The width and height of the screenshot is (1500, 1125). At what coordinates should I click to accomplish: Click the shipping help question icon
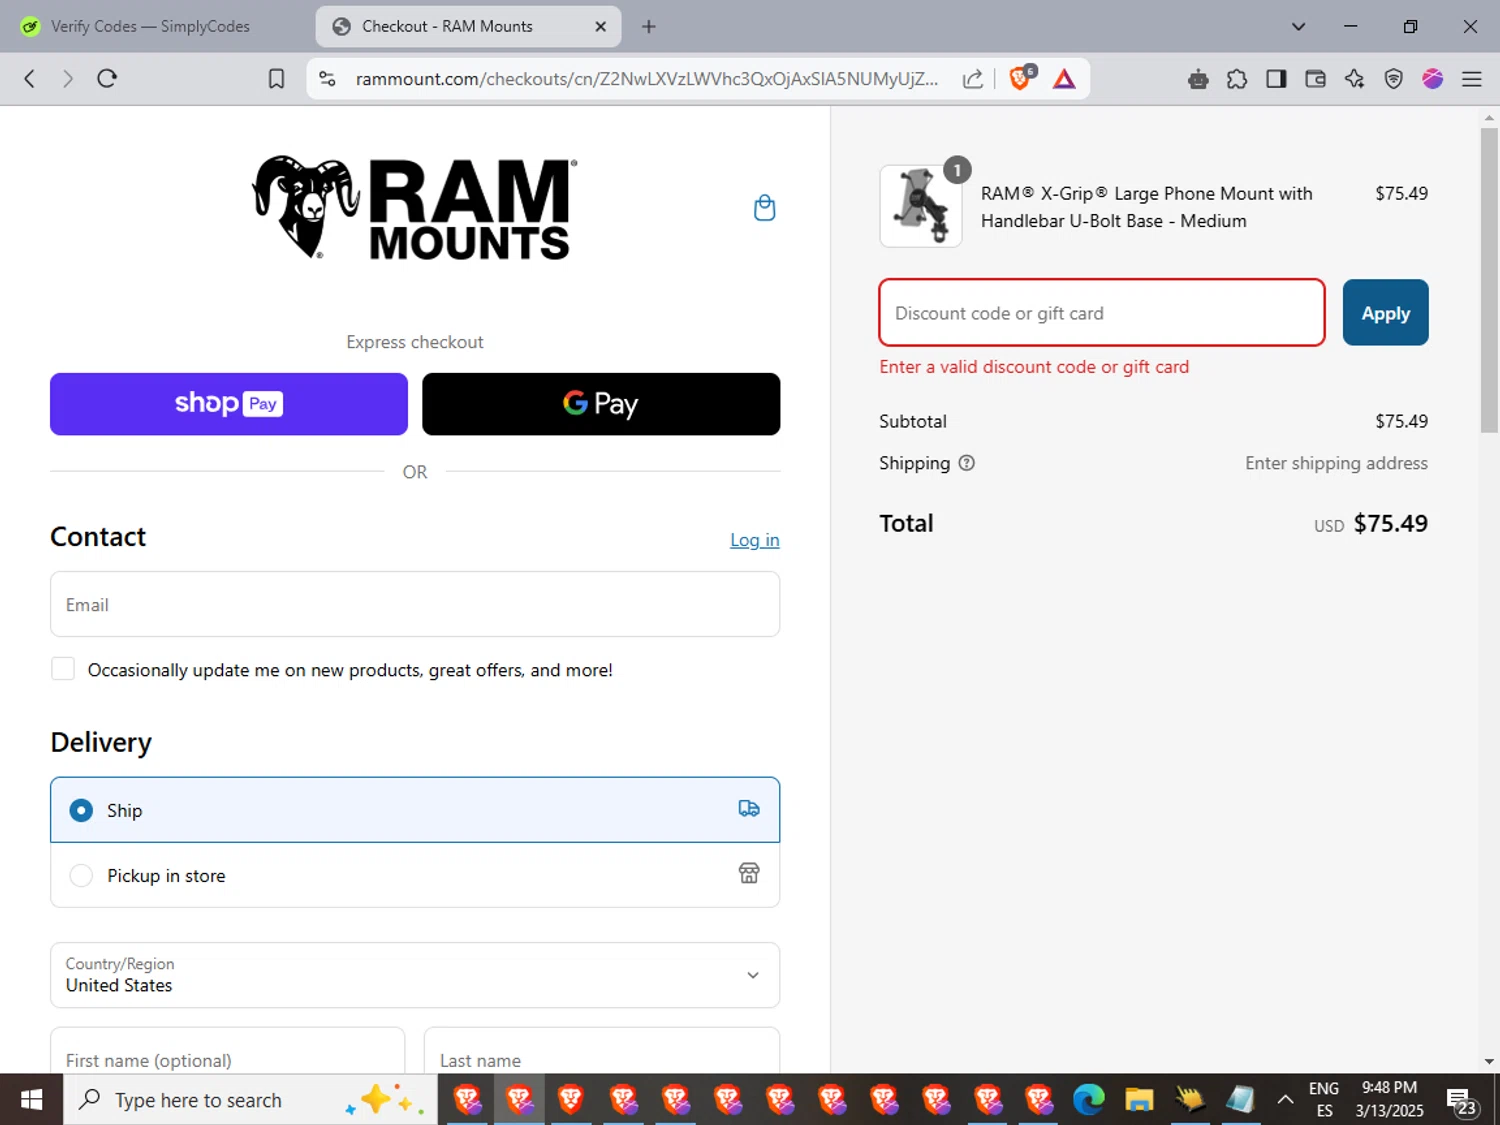966,463
